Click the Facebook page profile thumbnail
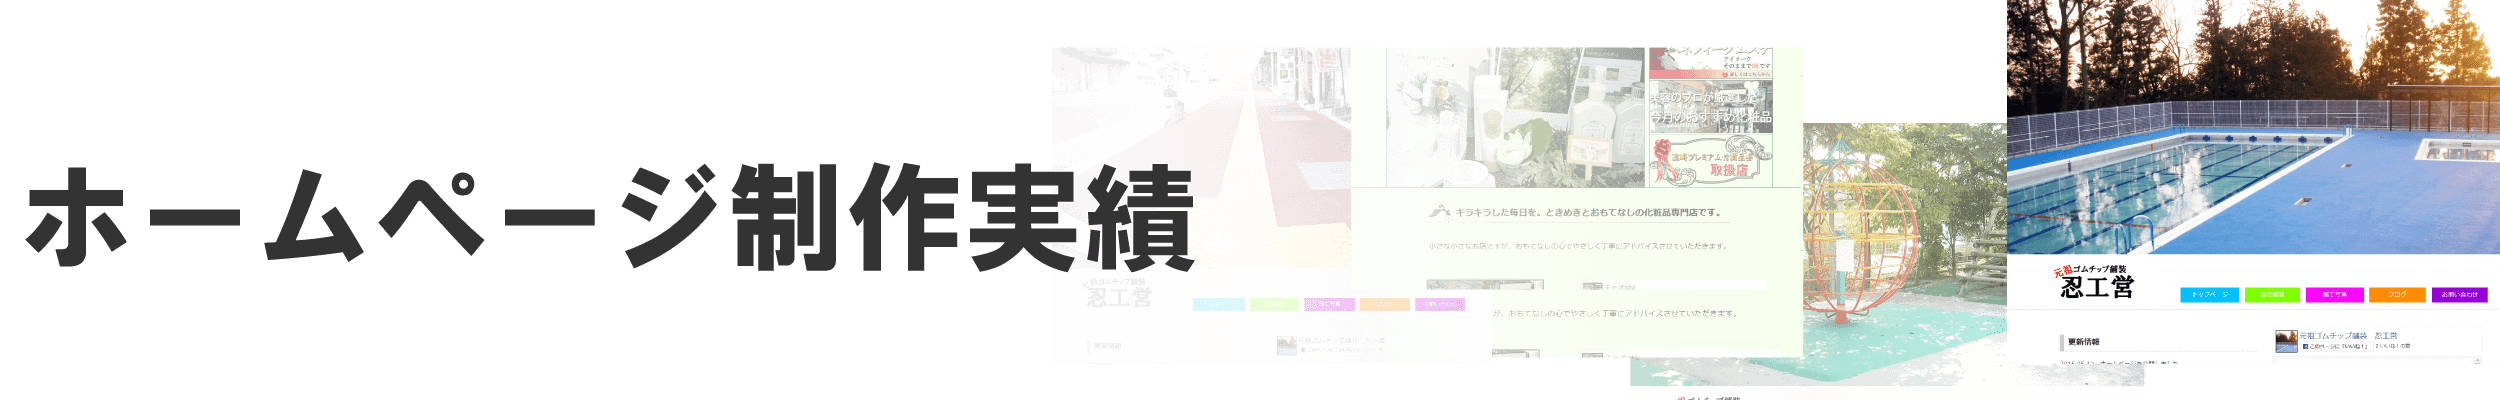This screenshot has width=2500, height=400. pyautogui.click(x=2286, y=342)
